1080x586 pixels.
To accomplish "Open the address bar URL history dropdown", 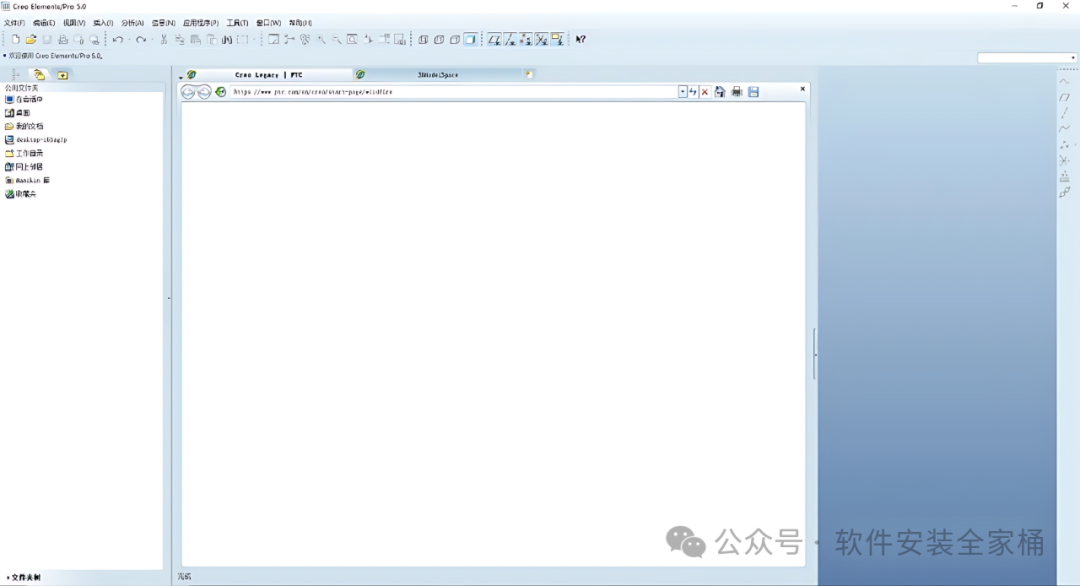I will coord(682,92).
